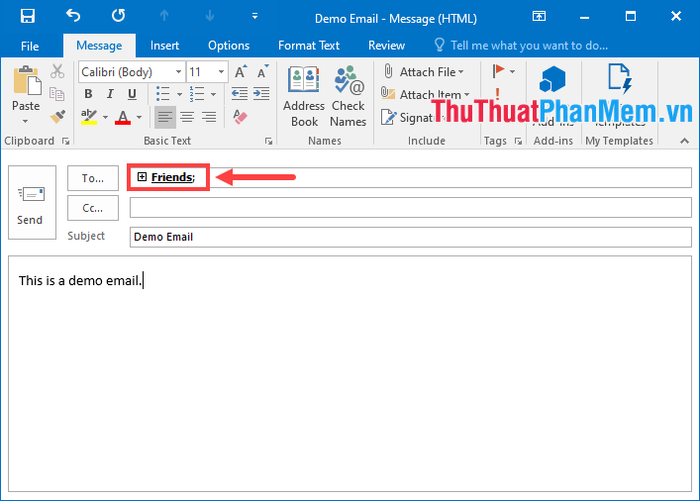The height and width of the screenshot is (501, 700).
Task: Click the Format Painter brush
Action: (57, 116)
